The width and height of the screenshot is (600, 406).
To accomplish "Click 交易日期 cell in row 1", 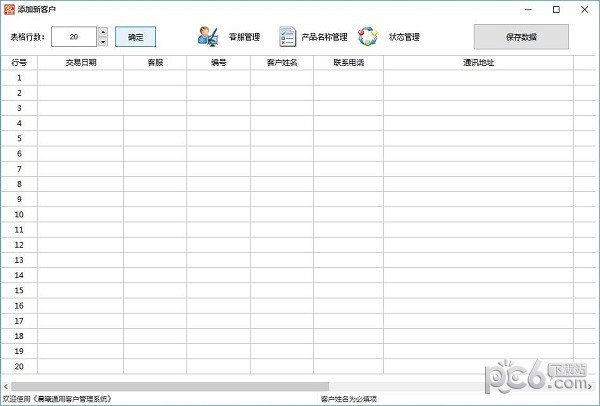I will pyautogui.click(x=81, y=78).
